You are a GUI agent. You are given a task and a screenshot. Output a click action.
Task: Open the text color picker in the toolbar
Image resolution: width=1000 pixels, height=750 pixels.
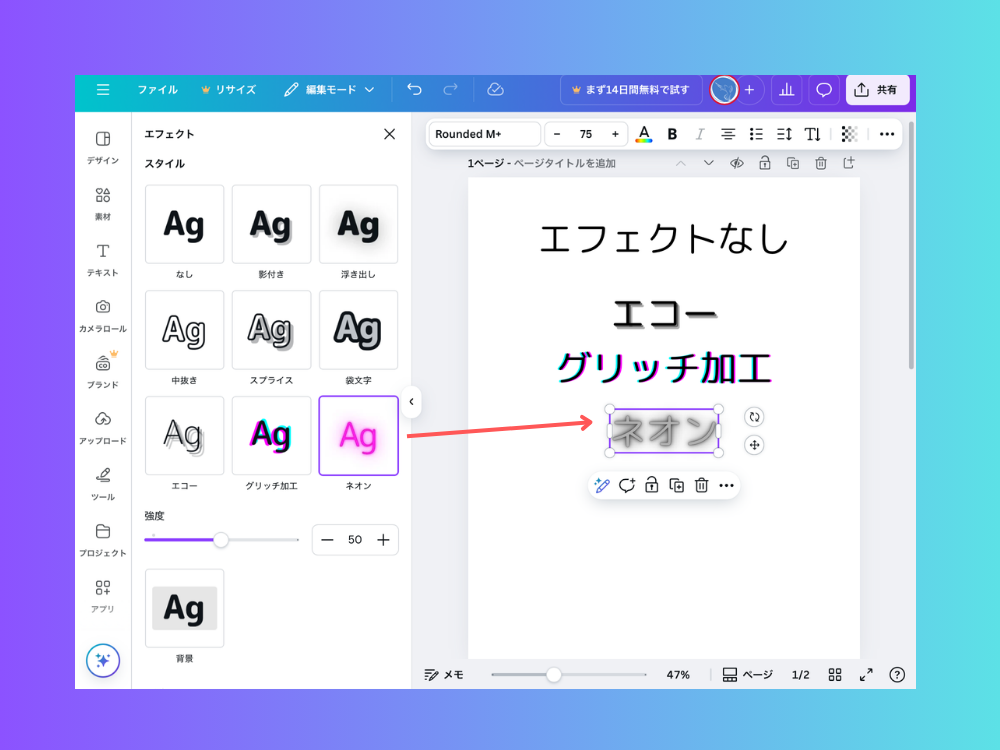[645, 133]
